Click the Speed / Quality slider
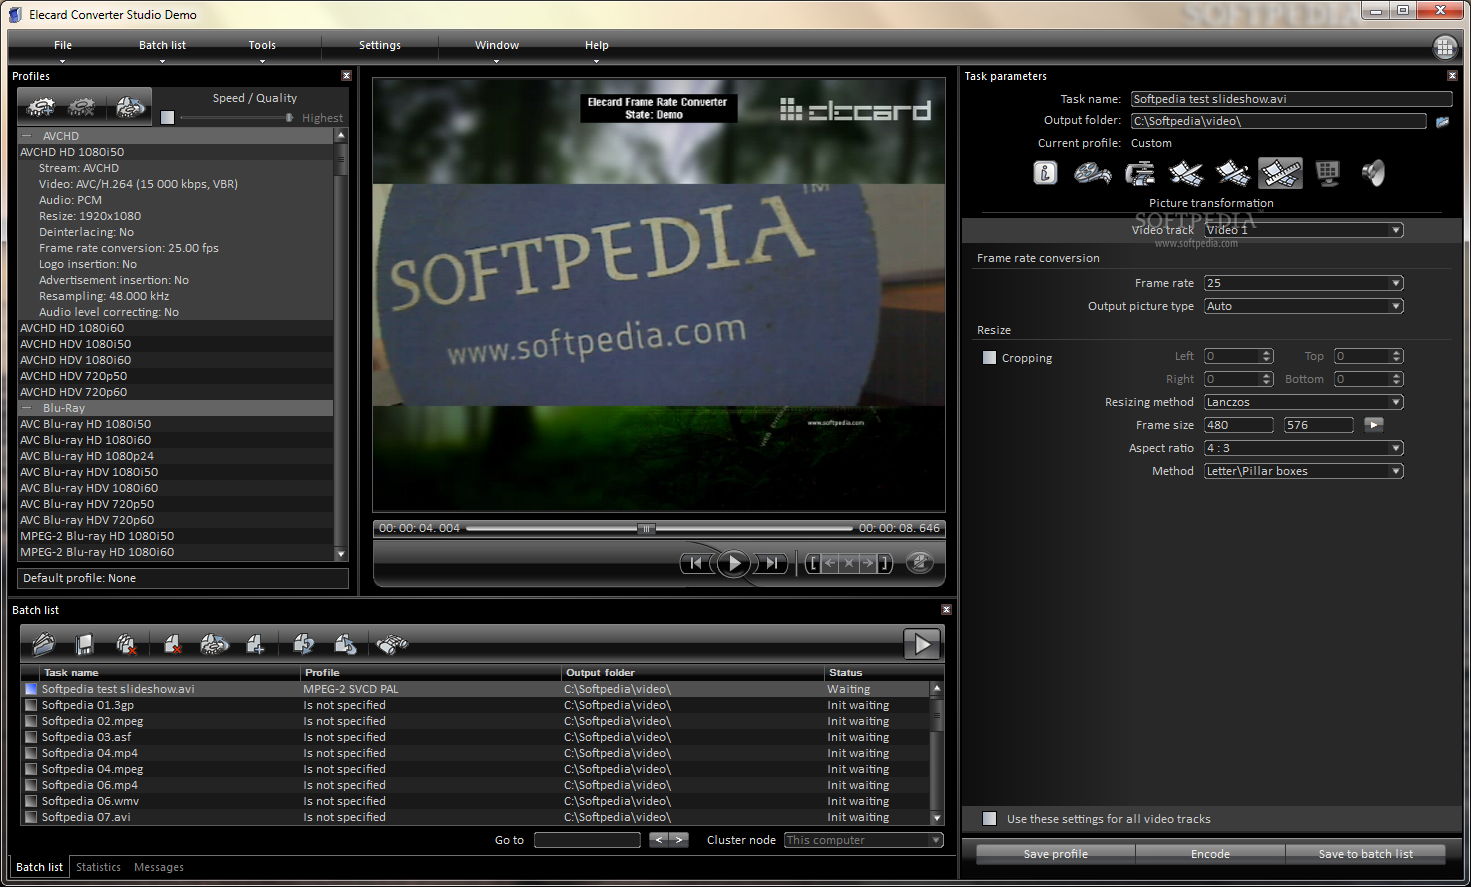 237,118
